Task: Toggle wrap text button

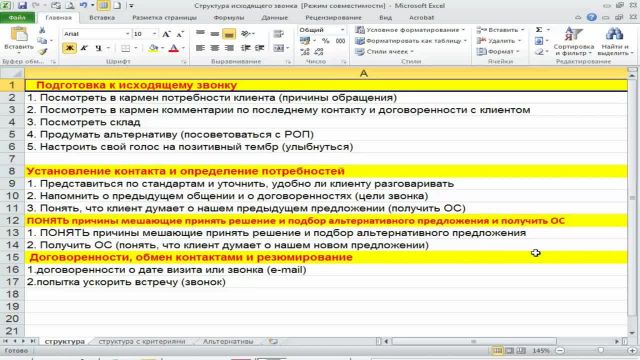Action: 279,34
